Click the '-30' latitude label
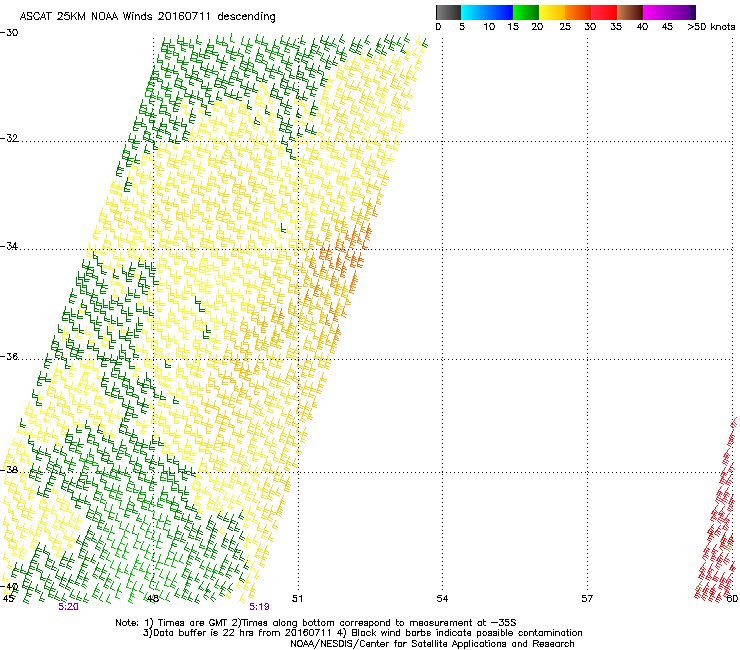This screenshot has height=650, width=740. pyautogui.click(x=9, y=33)
